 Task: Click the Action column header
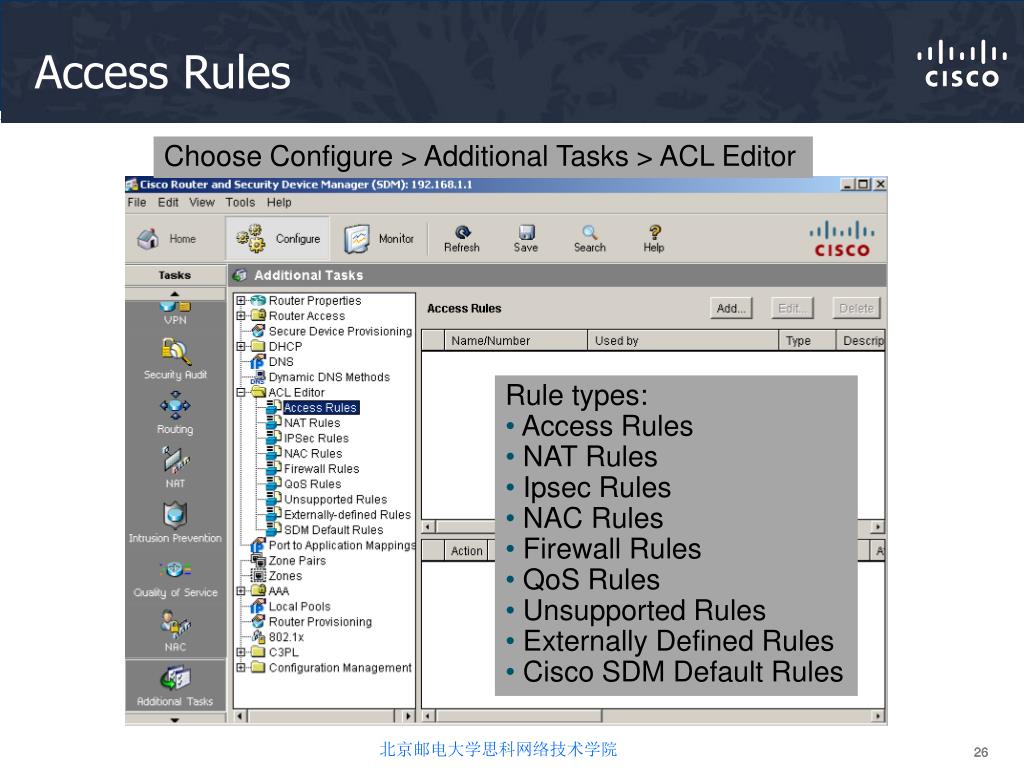pos(466,551)
